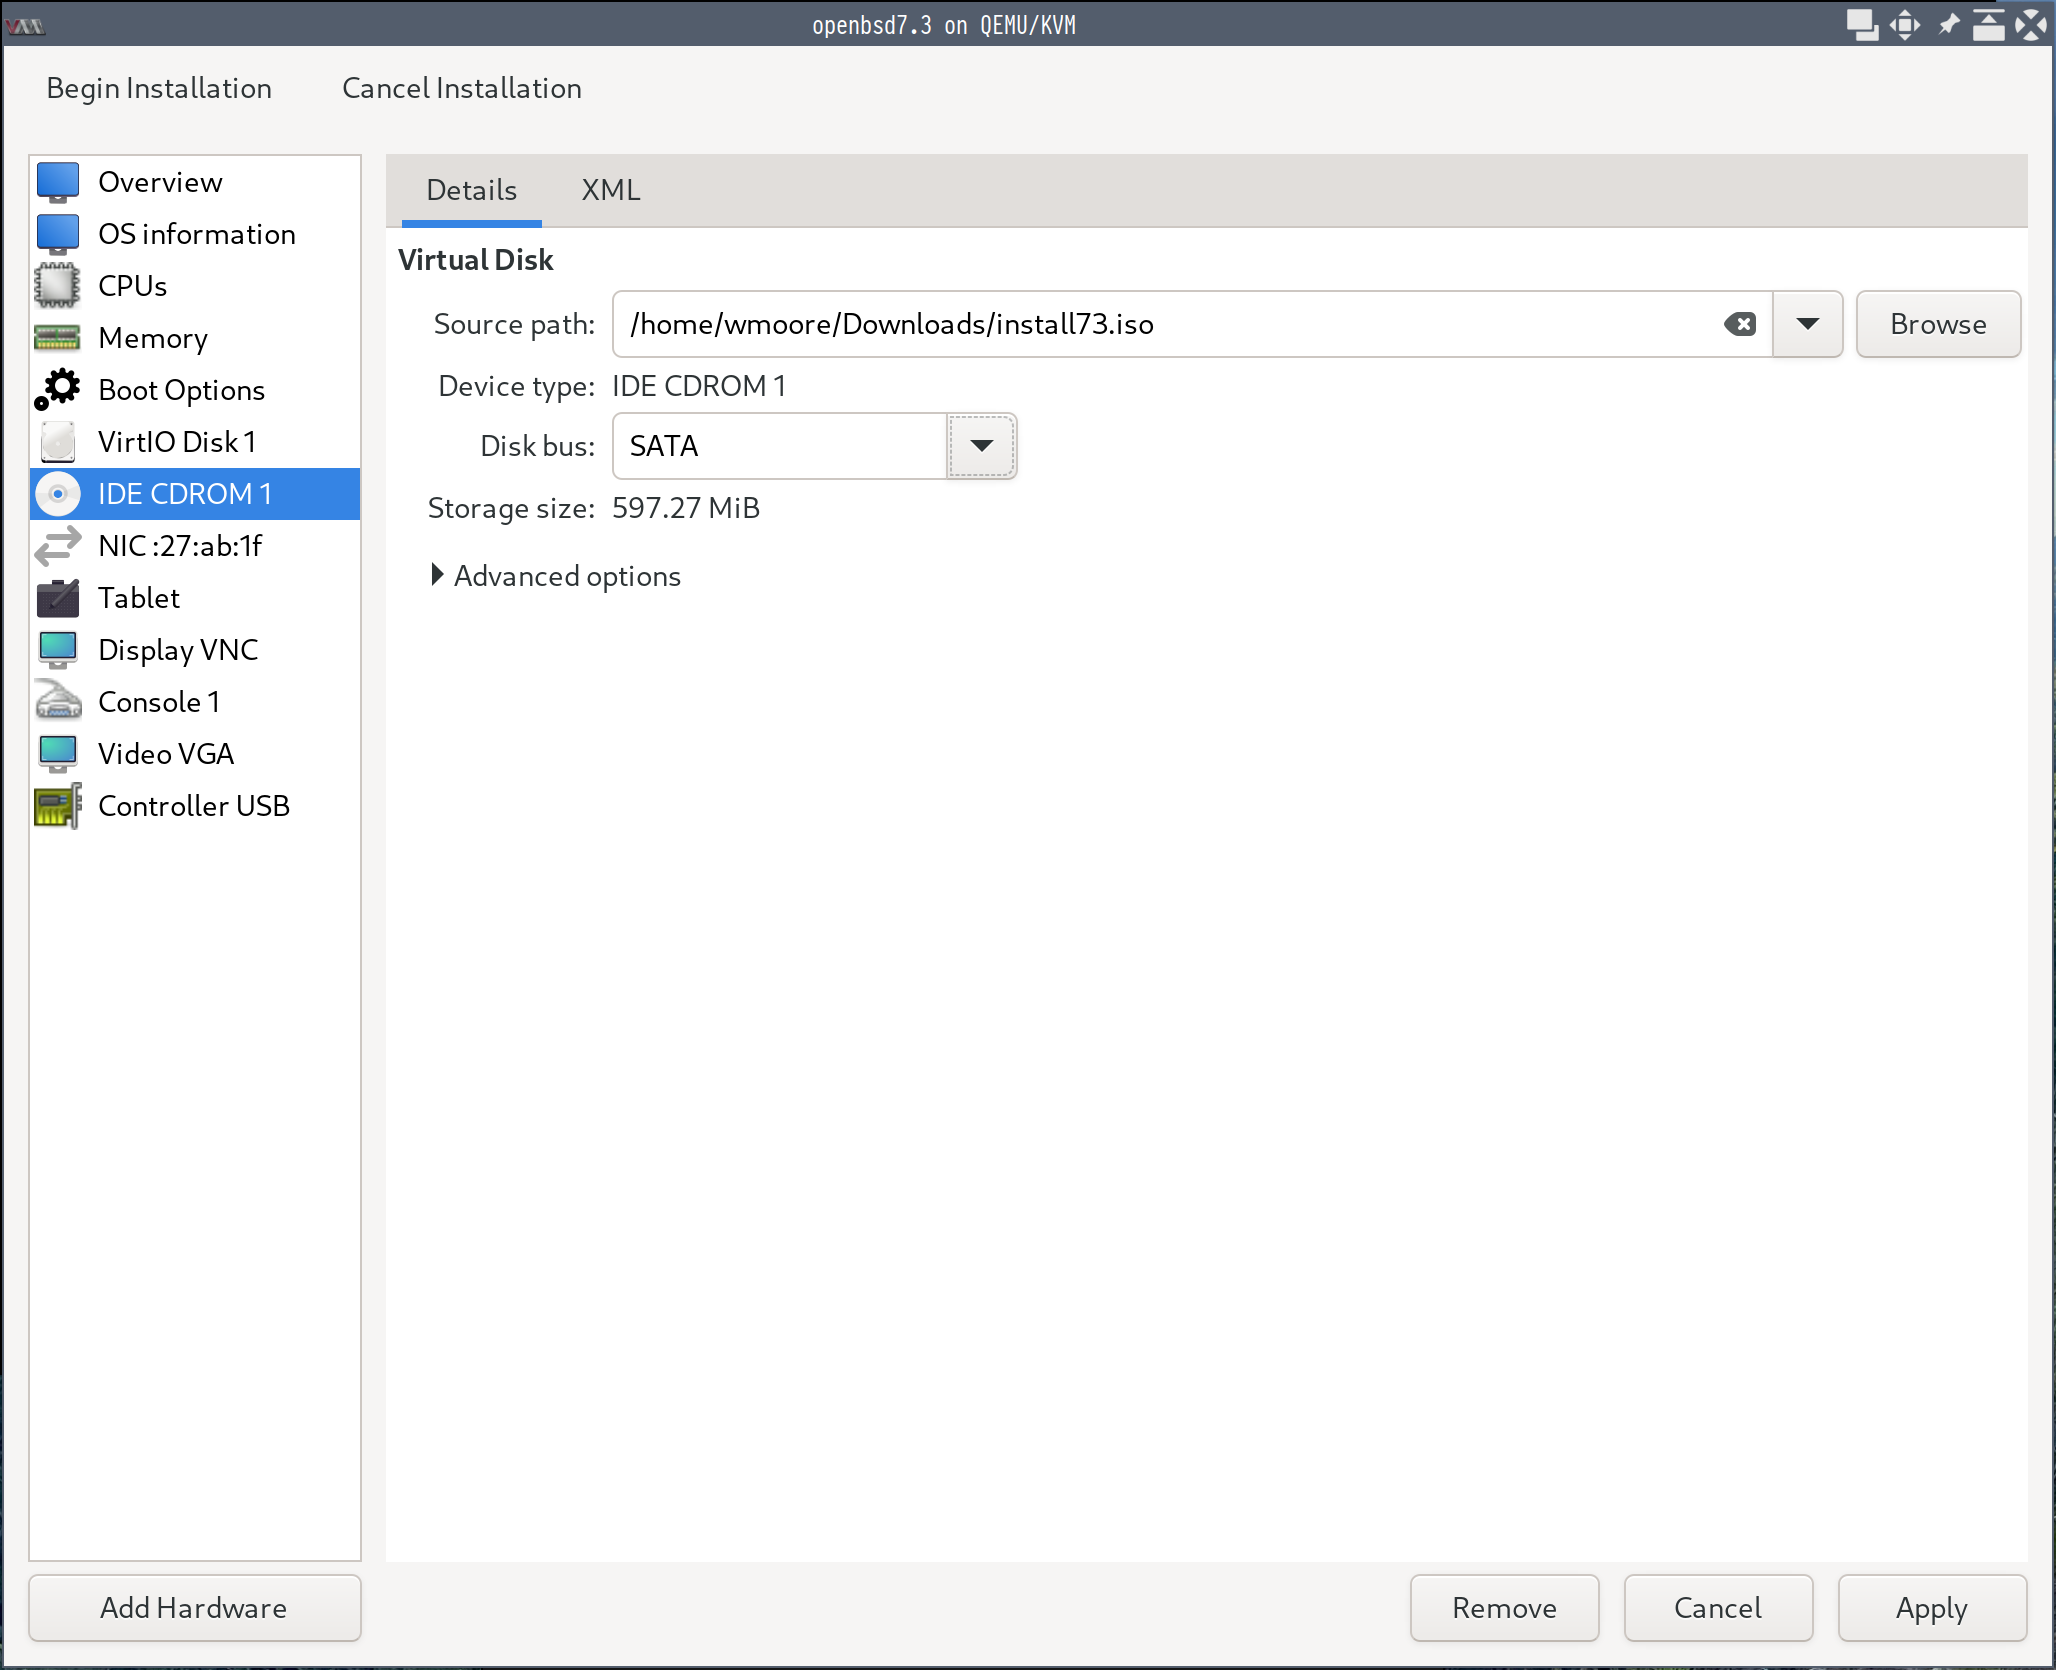Click the shade window icon in title bar

[x=1989, y=24]
